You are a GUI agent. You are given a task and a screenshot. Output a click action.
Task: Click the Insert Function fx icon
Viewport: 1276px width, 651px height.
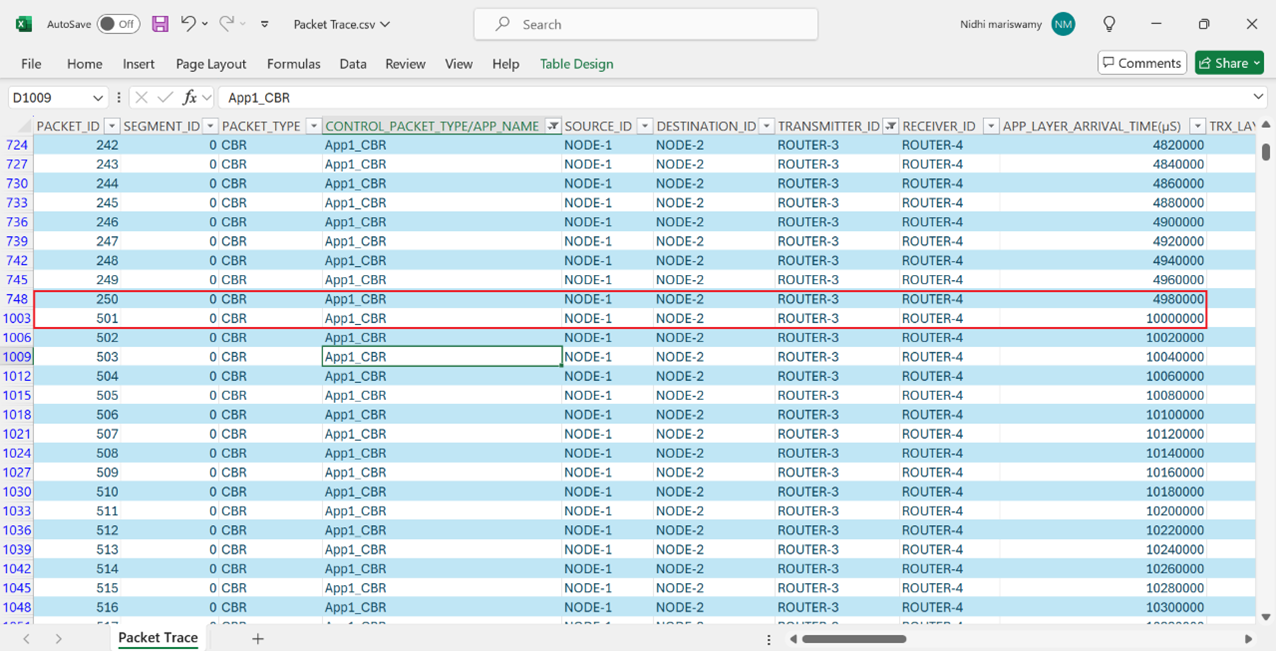point(189,97)
